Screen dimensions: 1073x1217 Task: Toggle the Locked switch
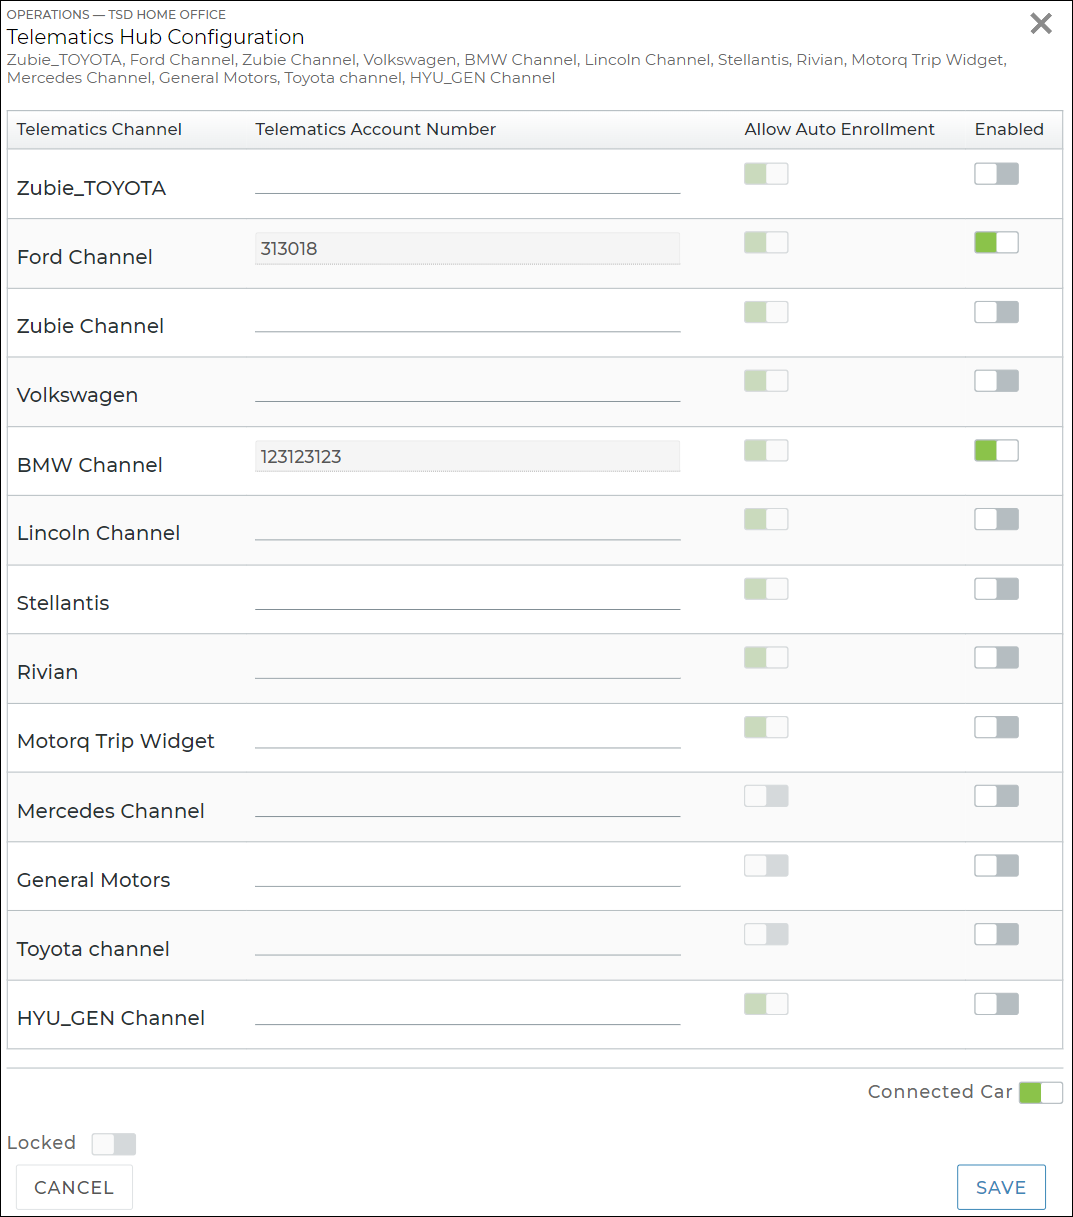[x=113, y=1144]
